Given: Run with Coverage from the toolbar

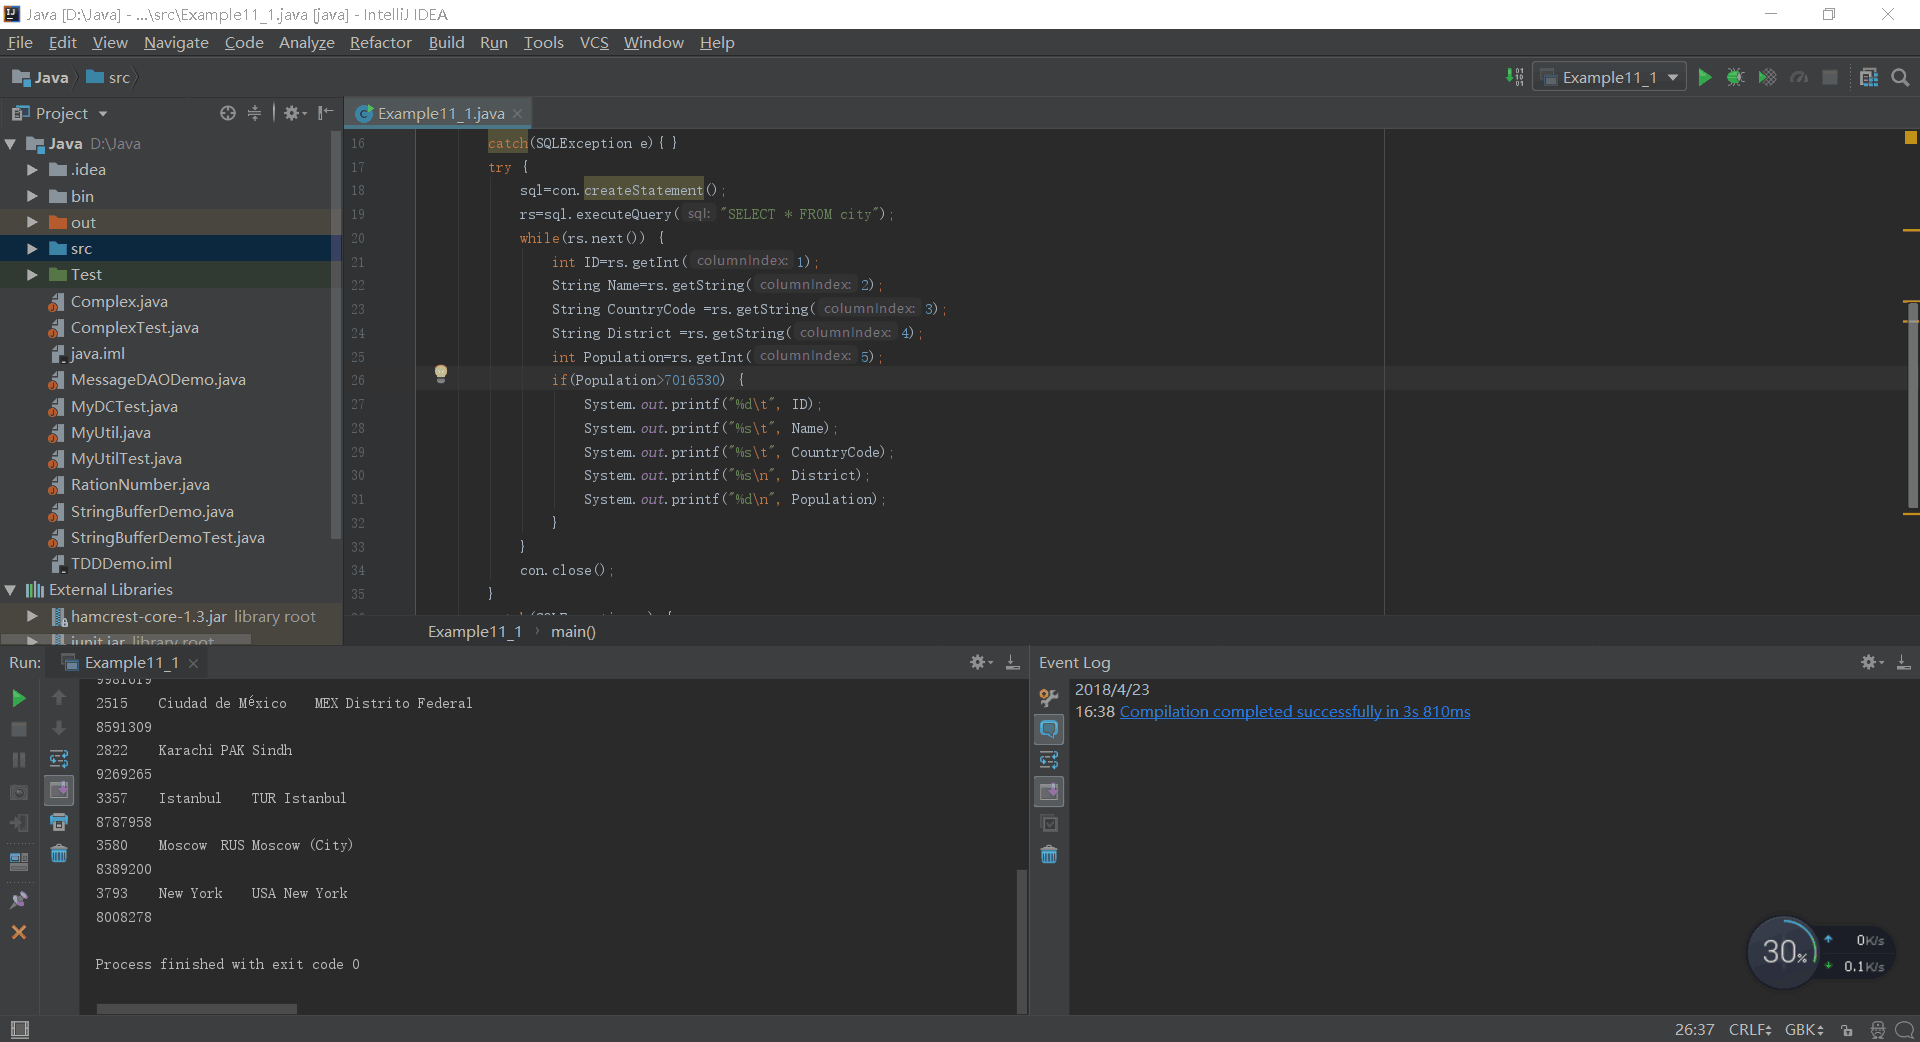Looking at the screenshot, I should tap(1767, 77).
